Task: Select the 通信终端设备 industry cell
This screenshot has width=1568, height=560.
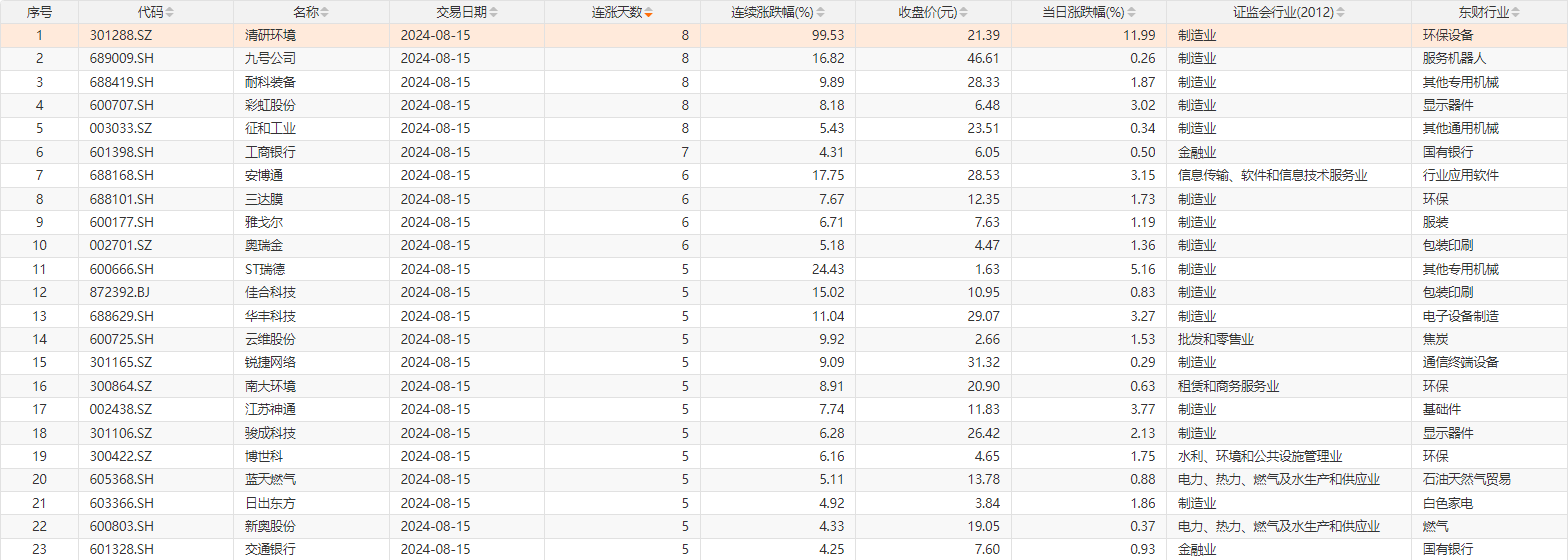Action: coord(1460,362)
